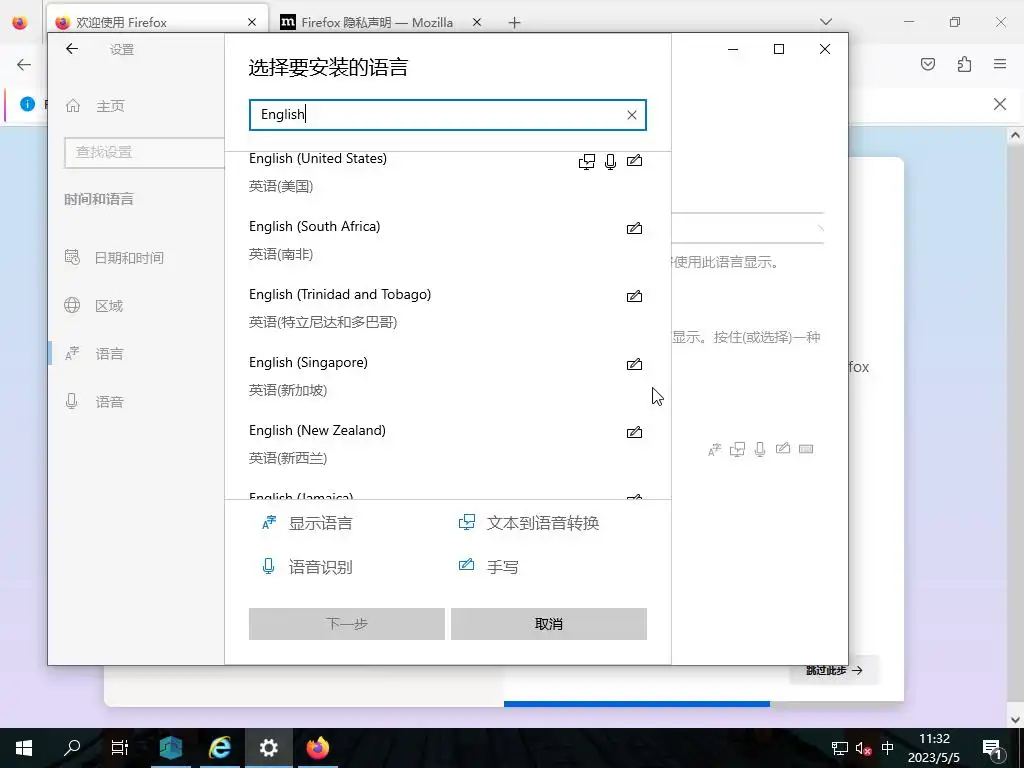
Task: Click the 取消 cancel button
Action: pyautogui.click(x=549, y=624)
